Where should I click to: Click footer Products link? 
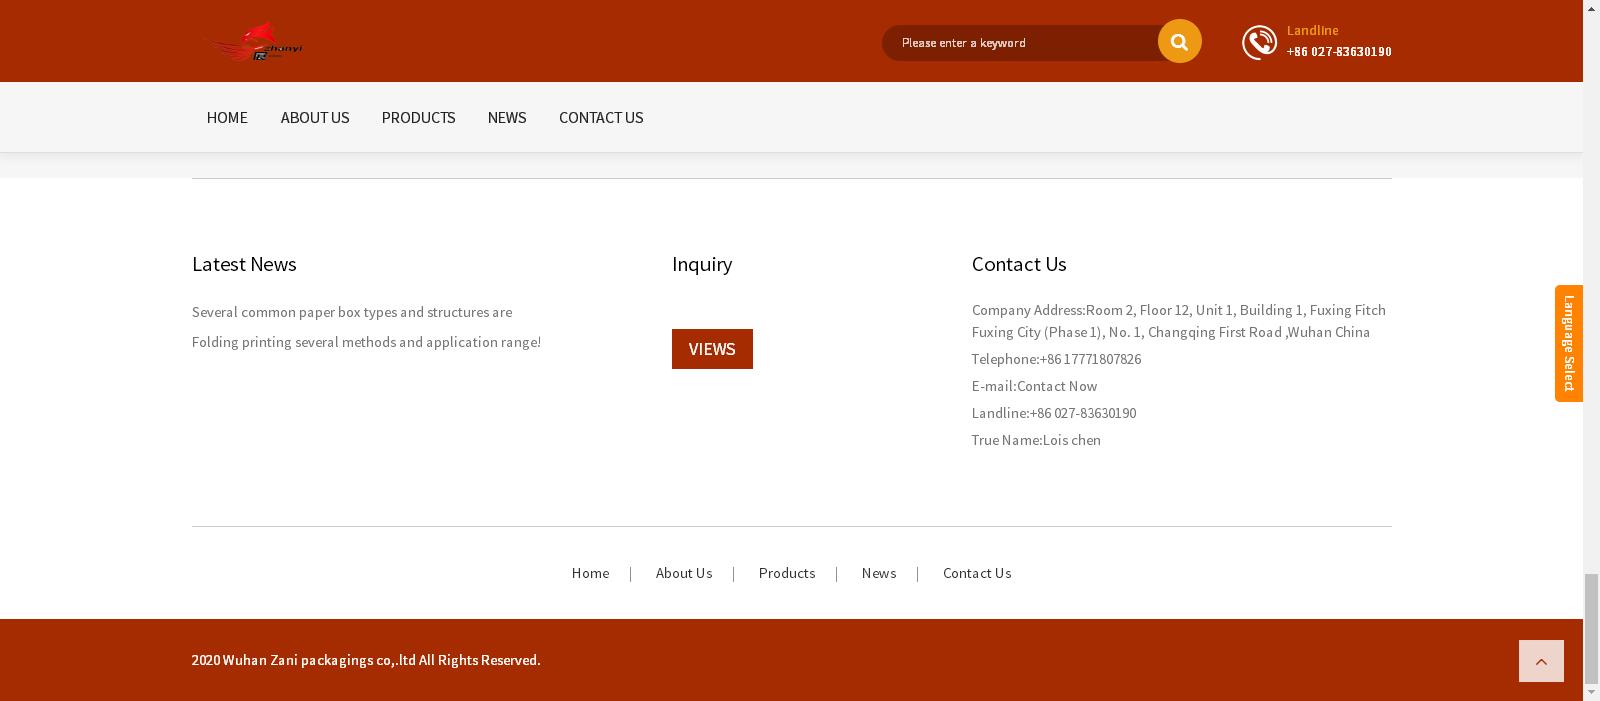point(787,573)
